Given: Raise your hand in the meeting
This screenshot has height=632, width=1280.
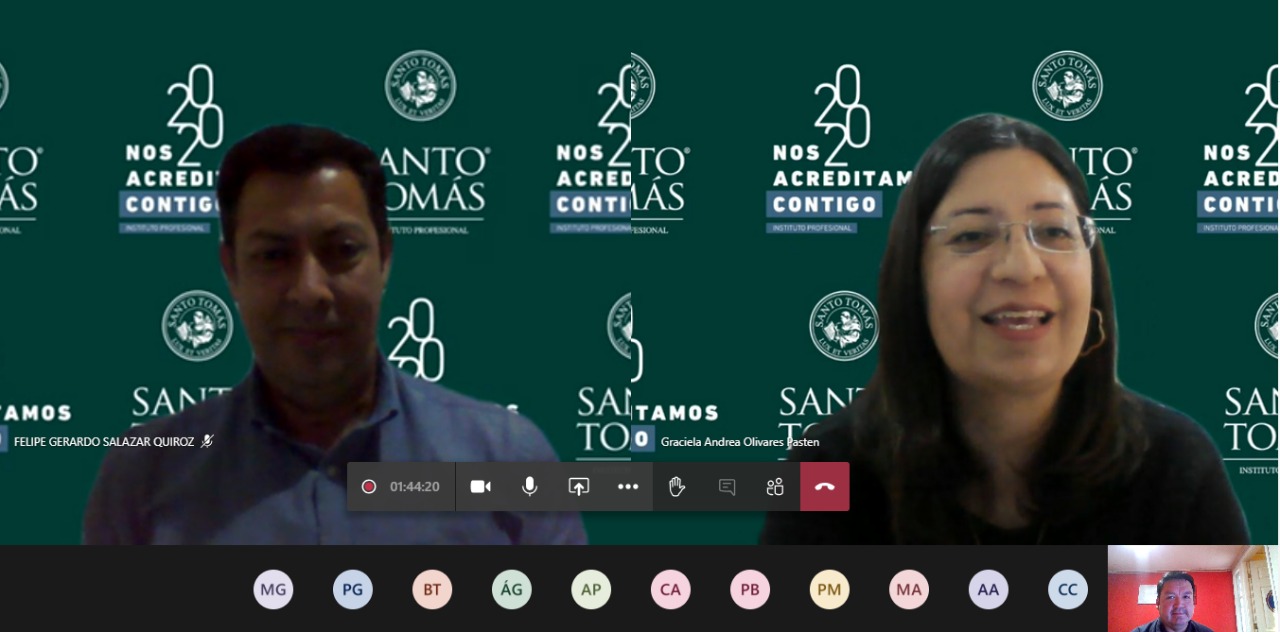Looking at the screenshot, I should 677,487.
